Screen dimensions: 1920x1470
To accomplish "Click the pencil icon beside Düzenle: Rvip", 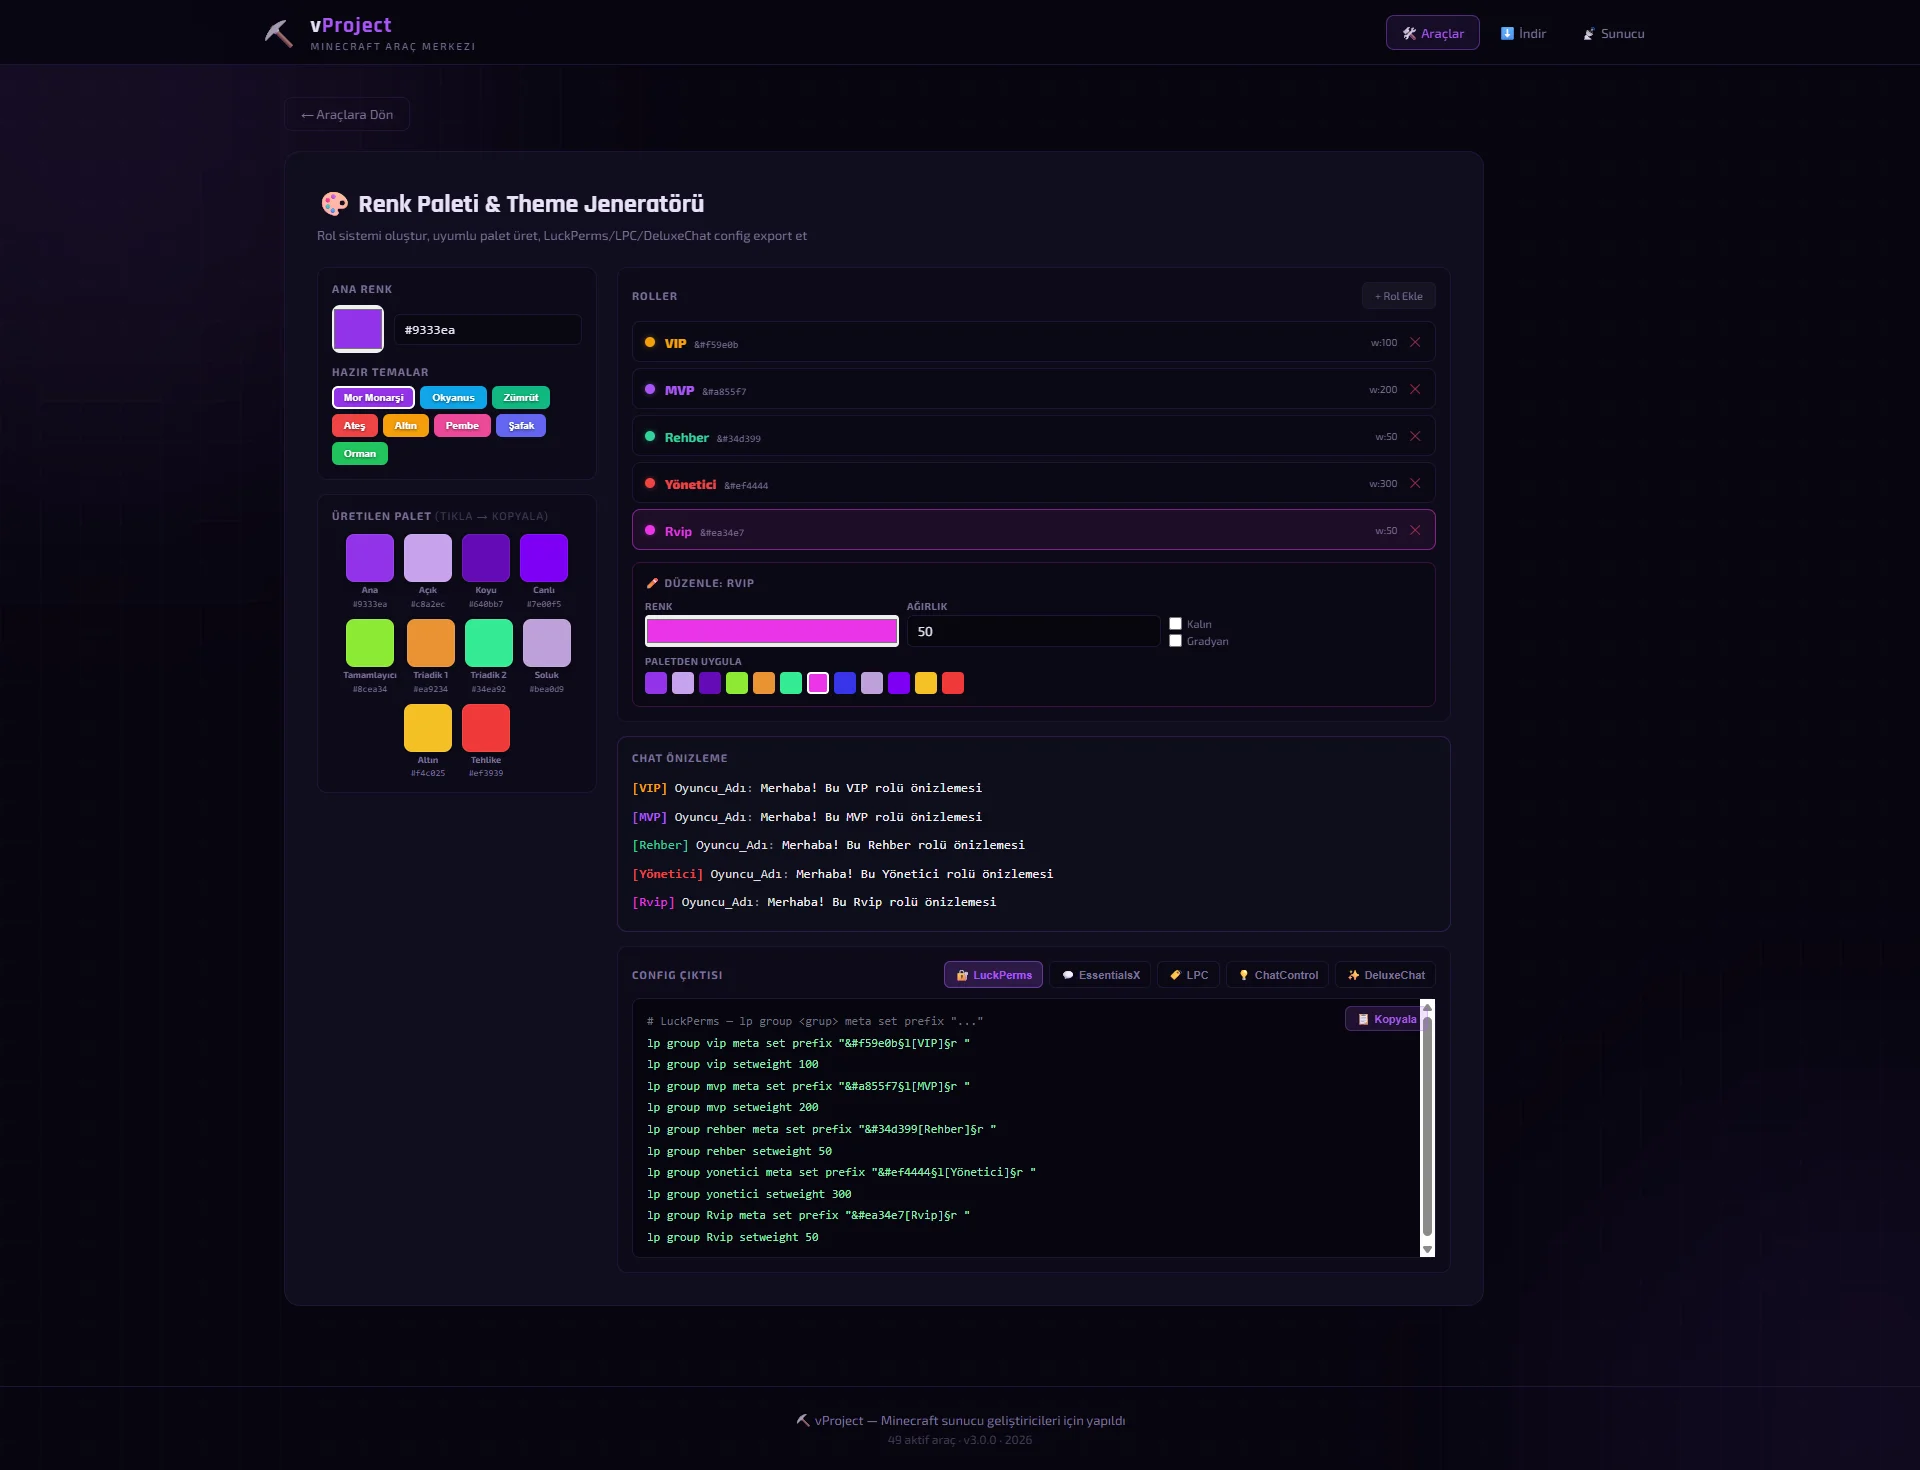I will (652, 583).
